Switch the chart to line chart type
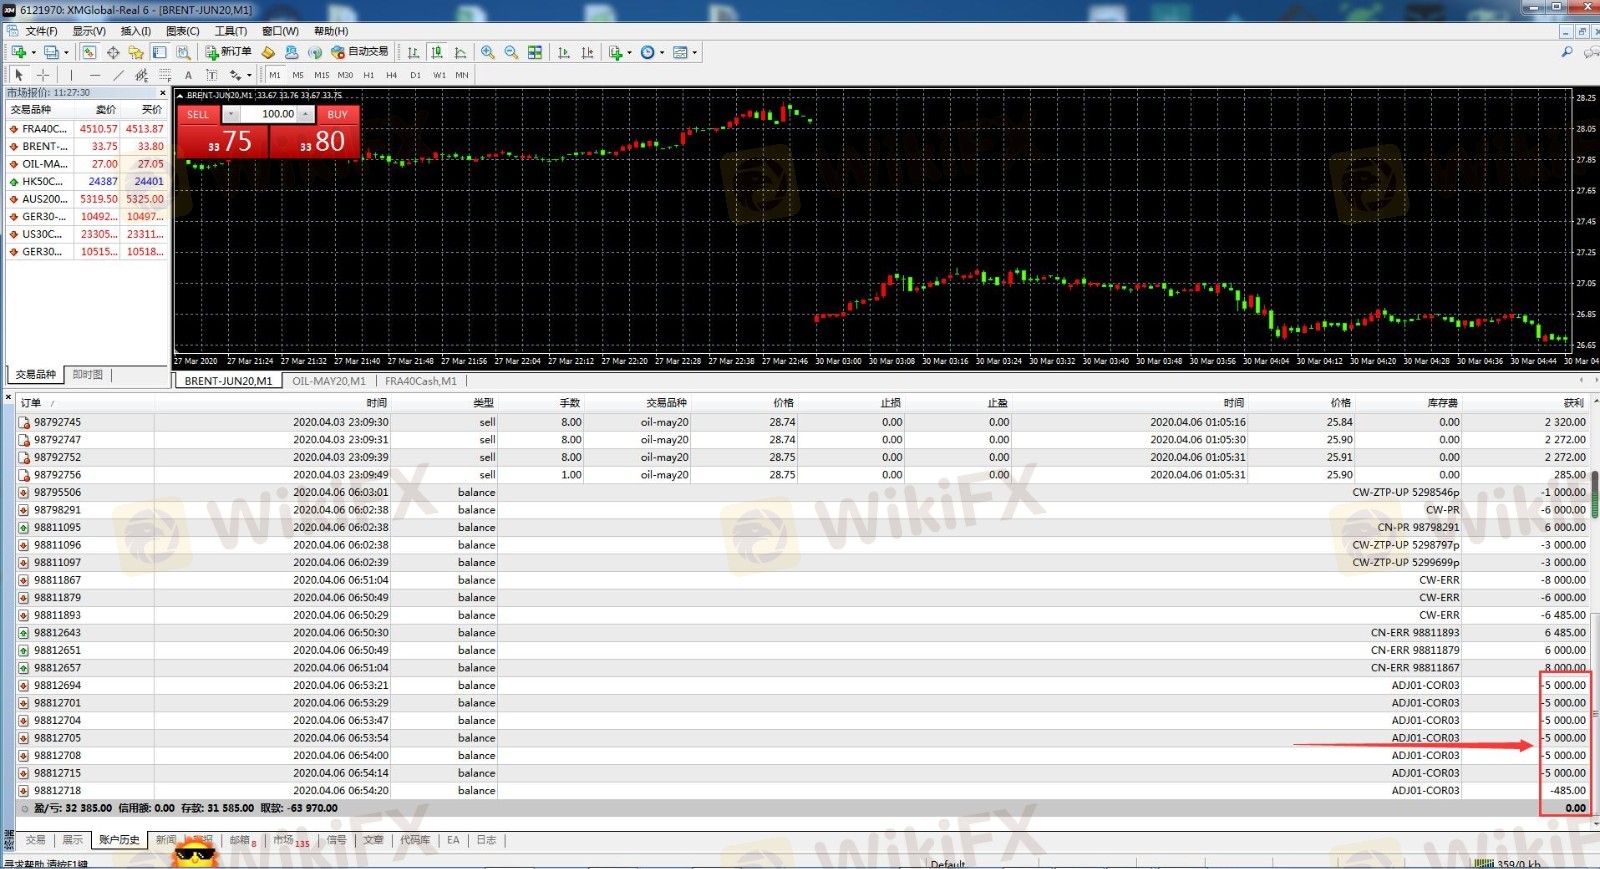 (460, 52)
